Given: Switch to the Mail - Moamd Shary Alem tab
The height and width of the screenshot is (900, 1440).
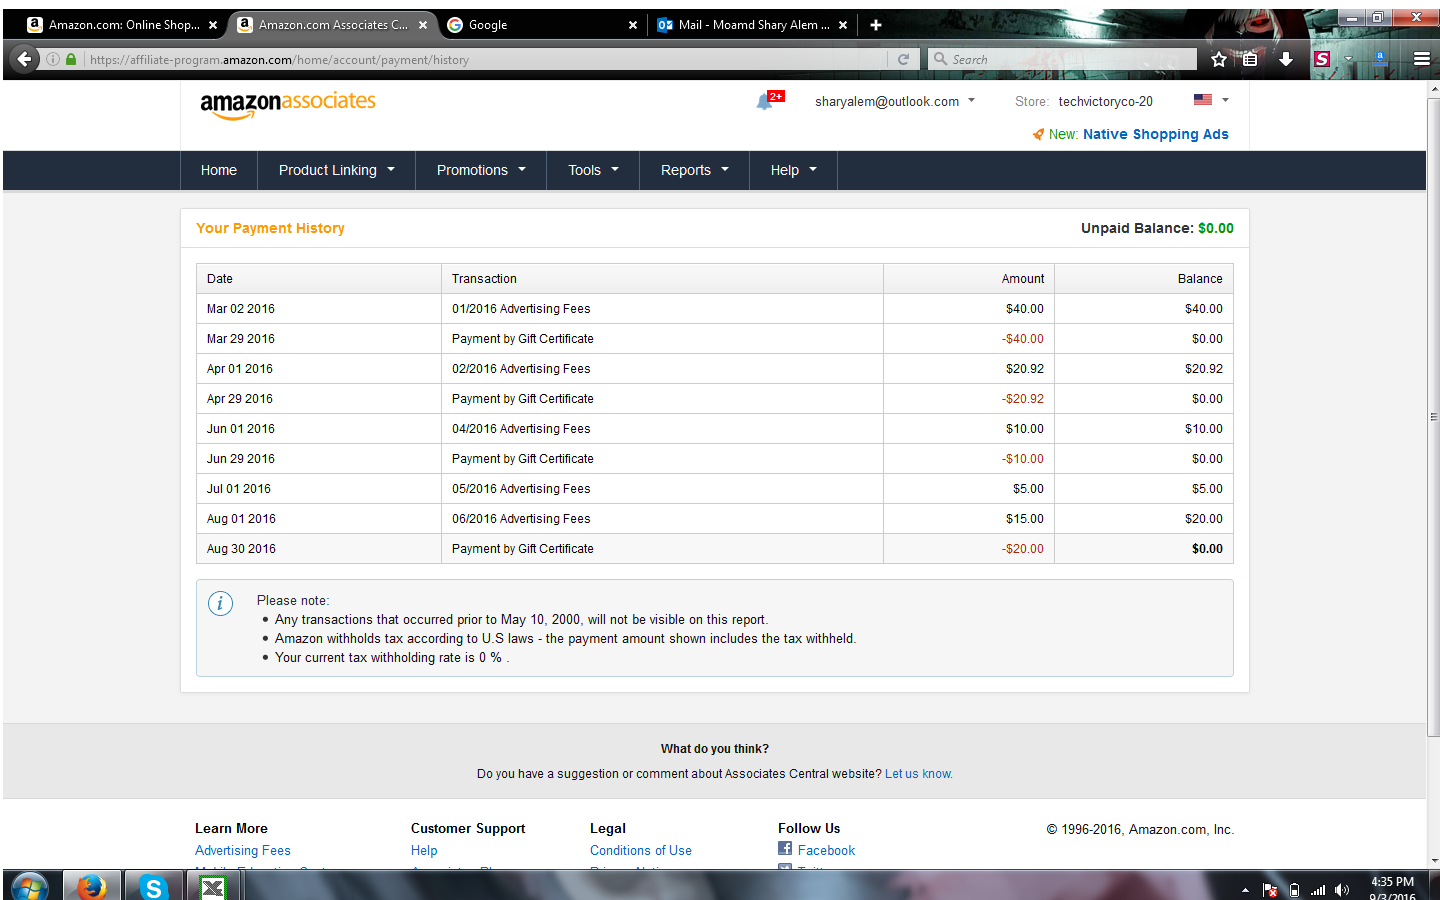Looking at the screenshot, I should (752, 25).
